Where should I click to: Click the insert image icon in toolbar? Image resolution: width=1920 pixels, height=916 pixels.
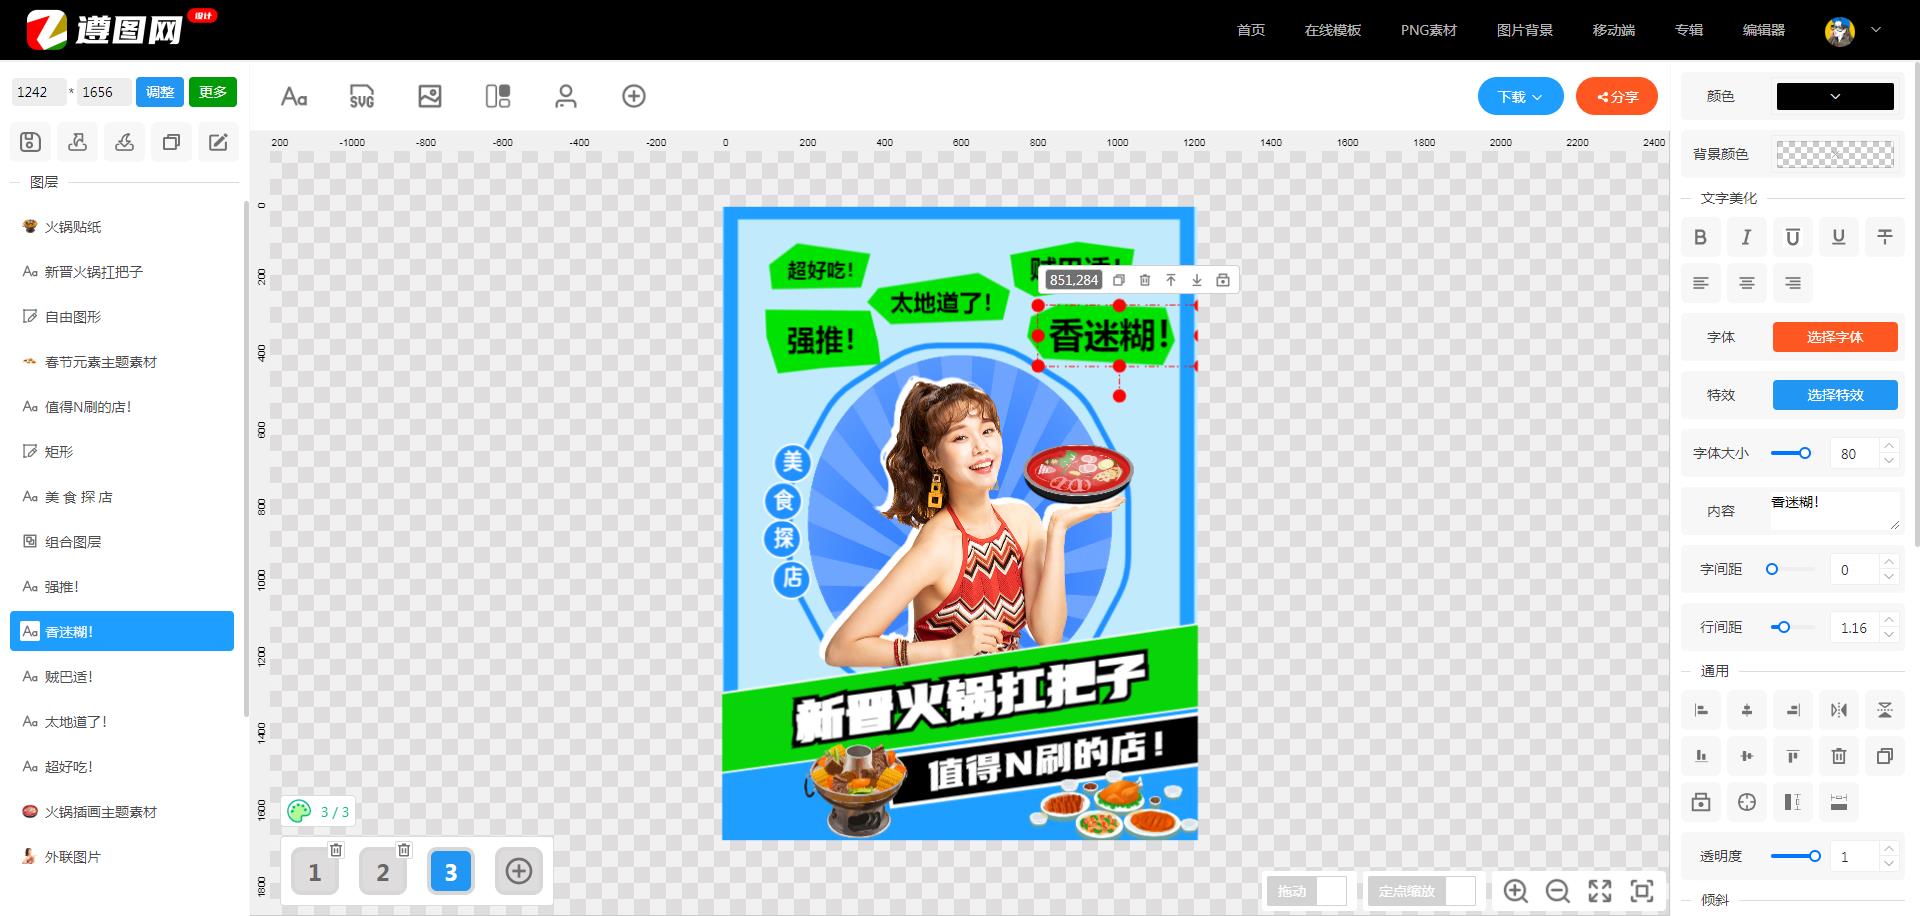(430, 96)
